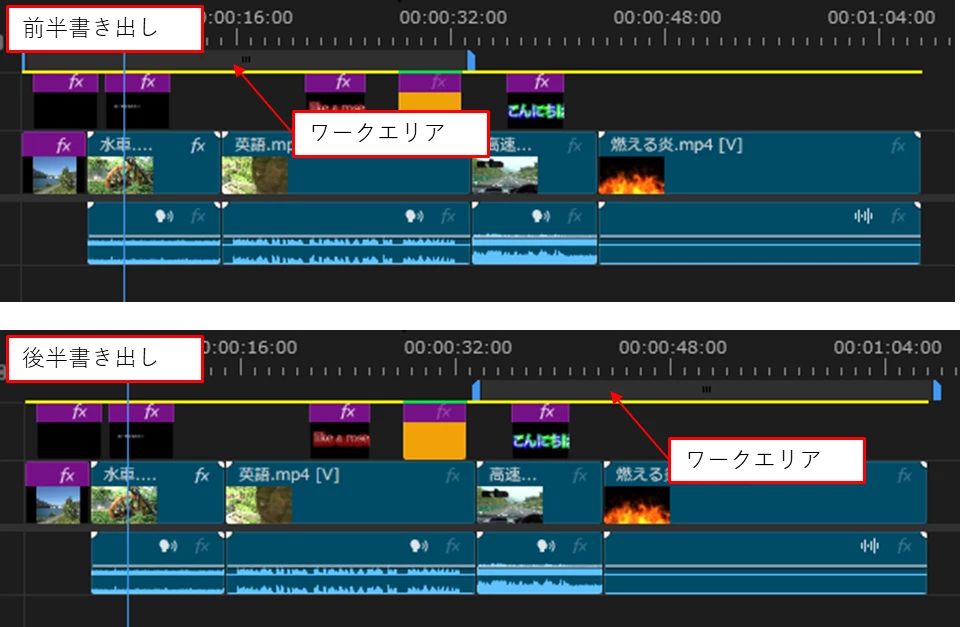Click speaker icon on 水車 audio clip, 前半書き出し timeline
The width and height of the screenshot is (960, 627).
(x=164, y=216)
